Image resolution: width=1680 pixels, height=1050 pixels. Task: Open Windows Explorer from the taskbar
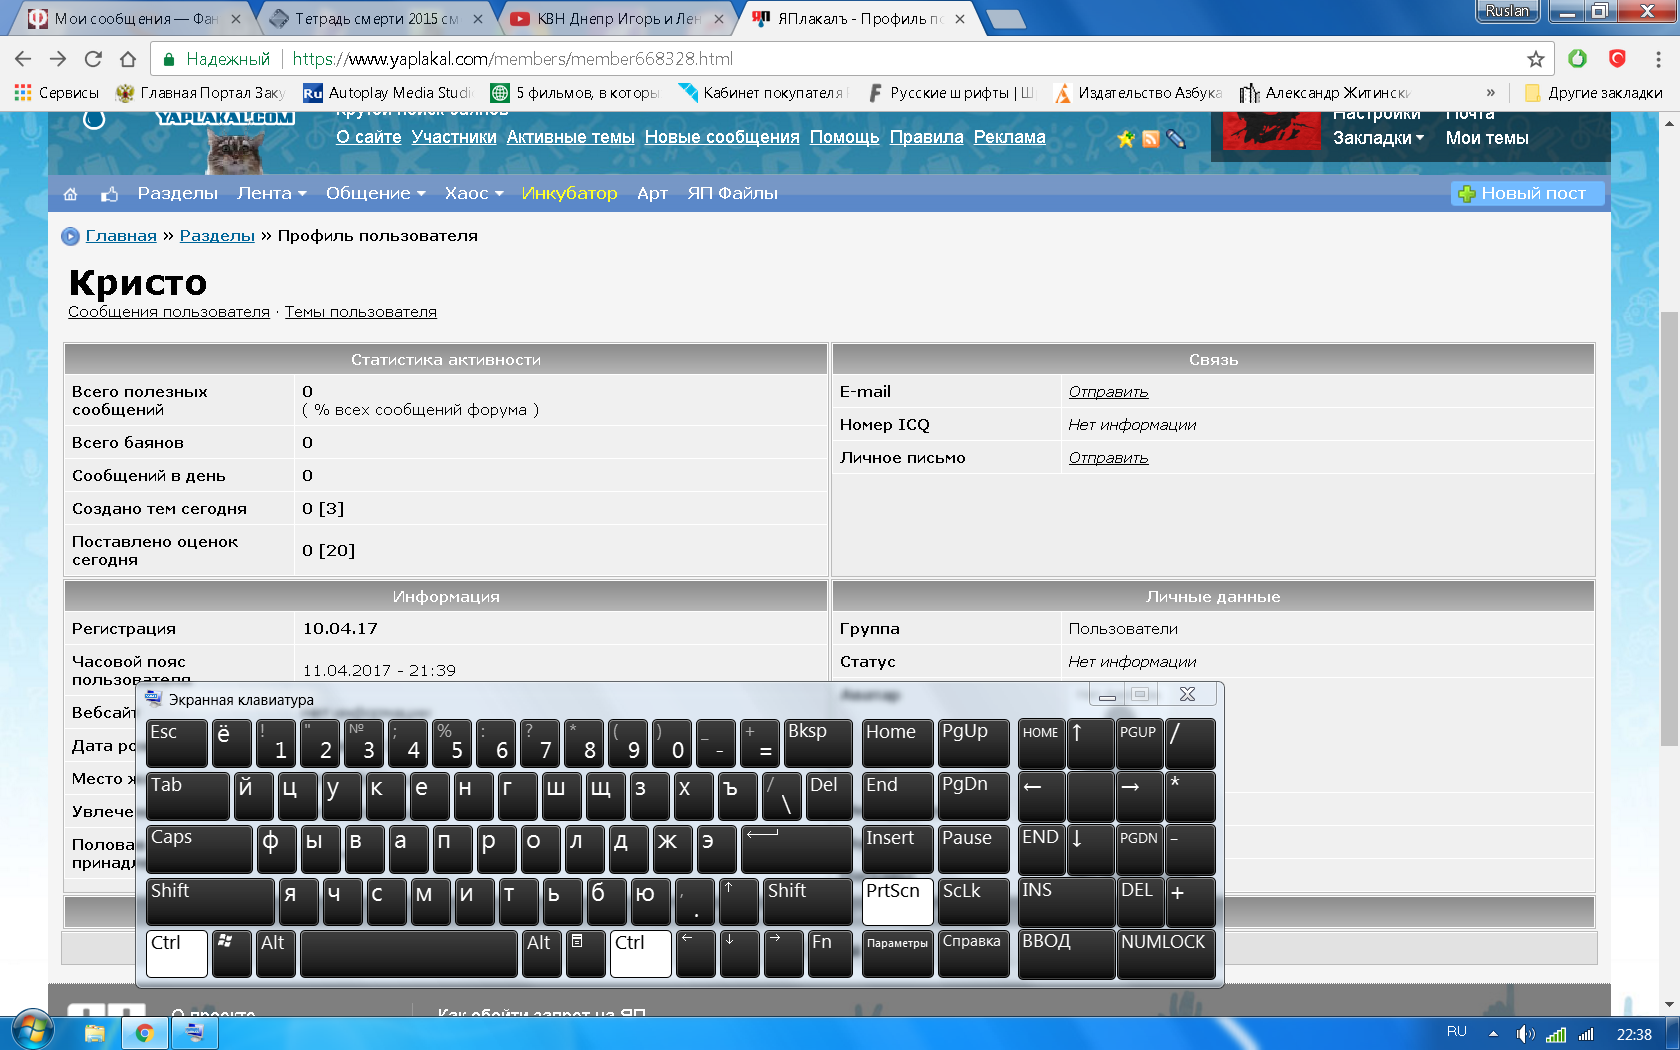pyautogui.click(x=95, y=1033)
